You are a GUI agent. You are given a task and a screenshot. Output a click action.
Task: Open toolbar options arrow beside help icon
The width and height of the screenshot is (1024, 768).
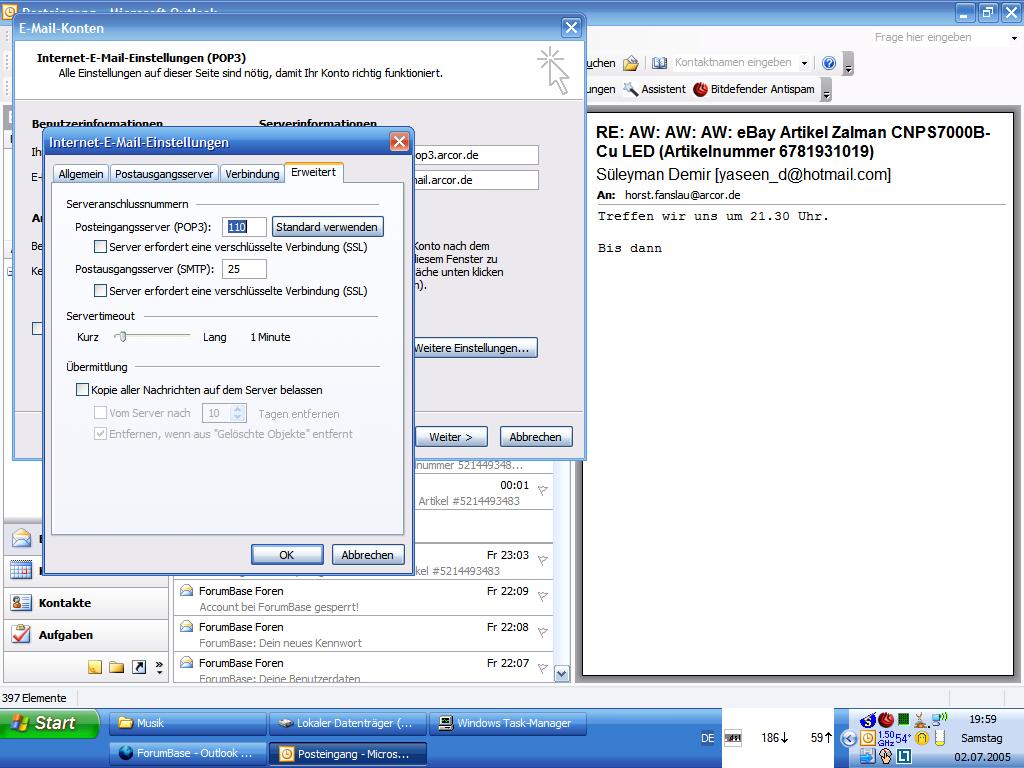pos(848,64)
